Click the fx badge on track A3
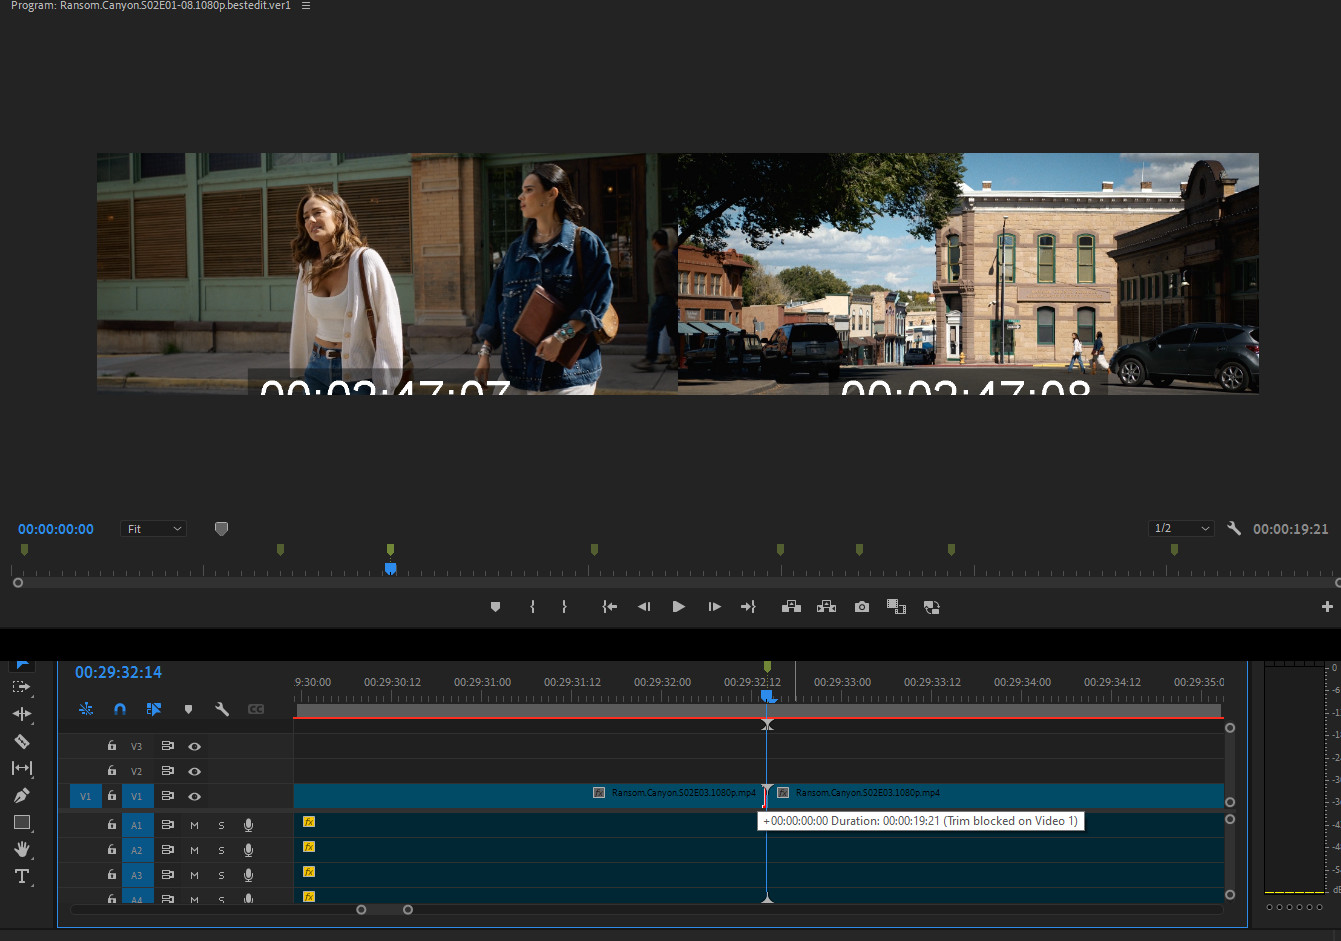The width and height of the screenshot is (1341, 941). pos(309,872)
